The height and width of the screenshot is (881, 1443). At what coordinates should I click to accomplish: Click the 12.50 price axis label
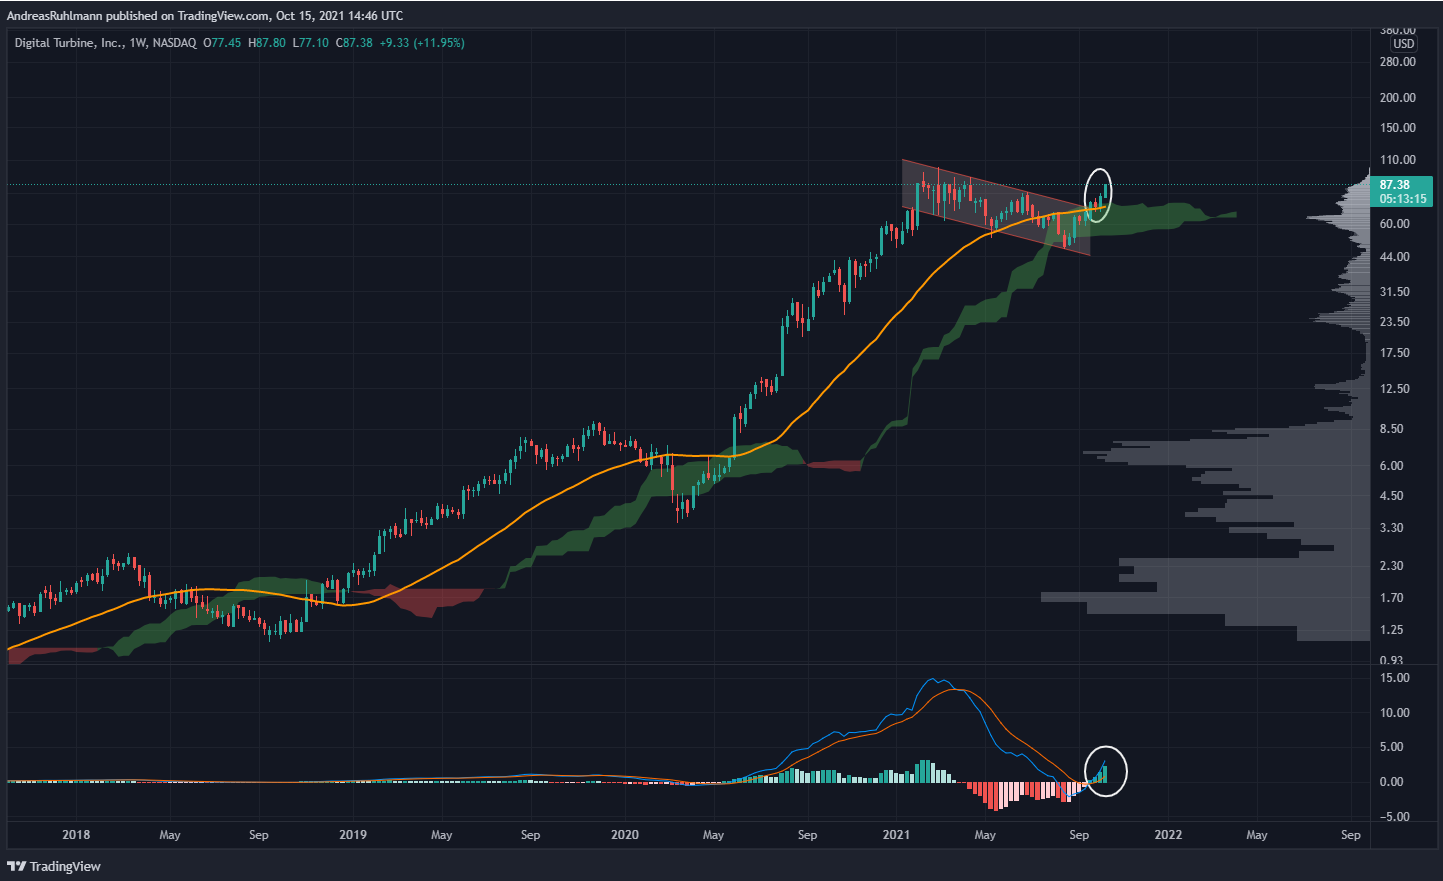coord(1395,389)
